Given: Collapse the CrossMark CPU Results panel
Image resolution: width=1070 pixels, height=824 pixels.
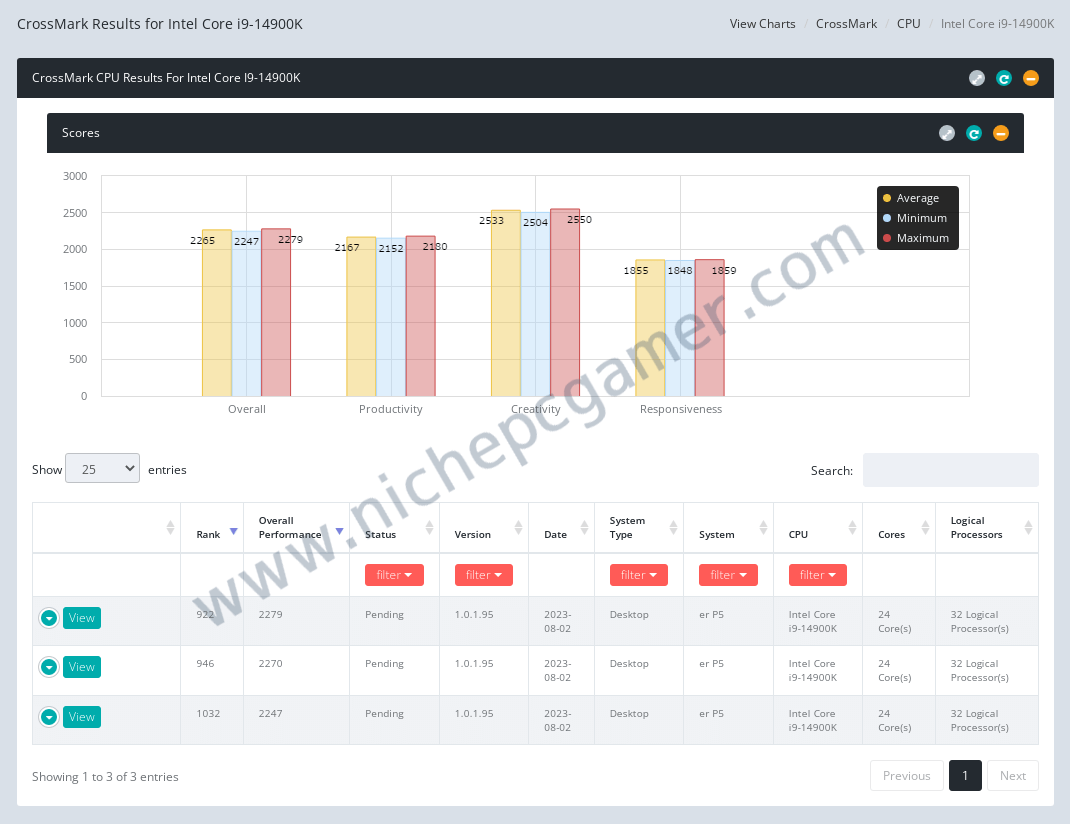Looking at the screenshot, I should 1030,78.
